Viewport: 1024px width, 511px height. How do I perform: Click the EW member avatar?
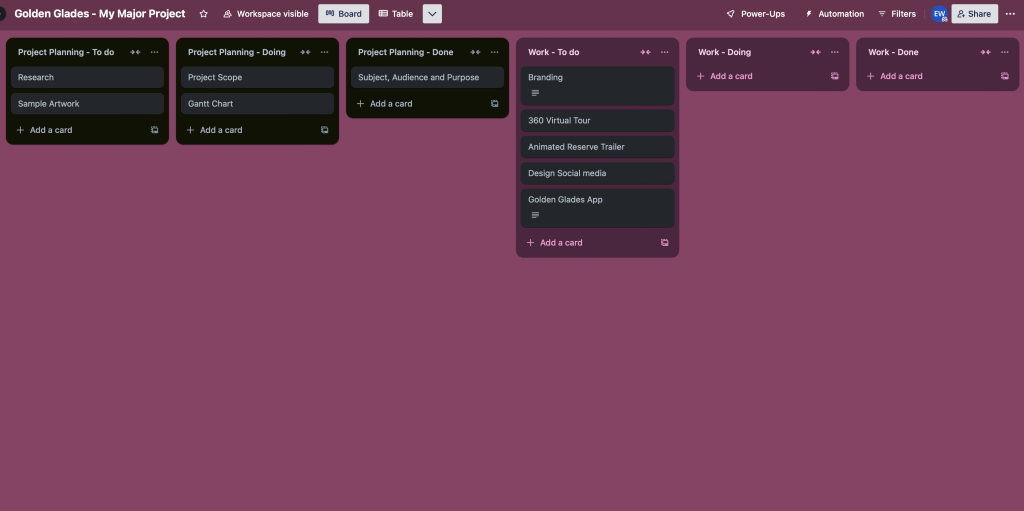click(x=939, y=14)
